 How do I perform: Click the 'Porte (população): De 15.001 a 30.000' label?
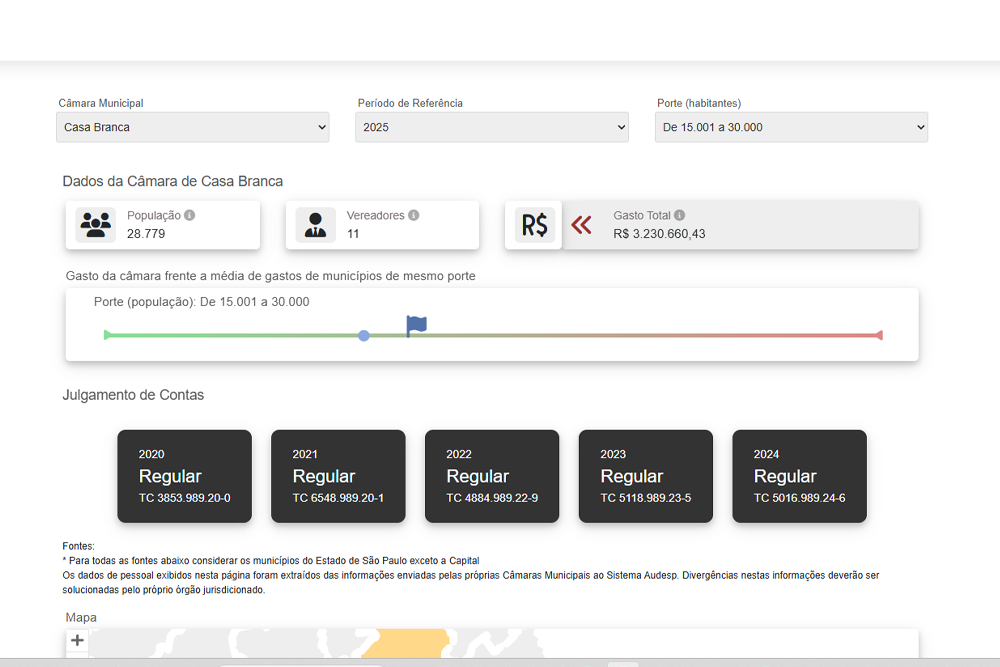(x=202, y=302)
